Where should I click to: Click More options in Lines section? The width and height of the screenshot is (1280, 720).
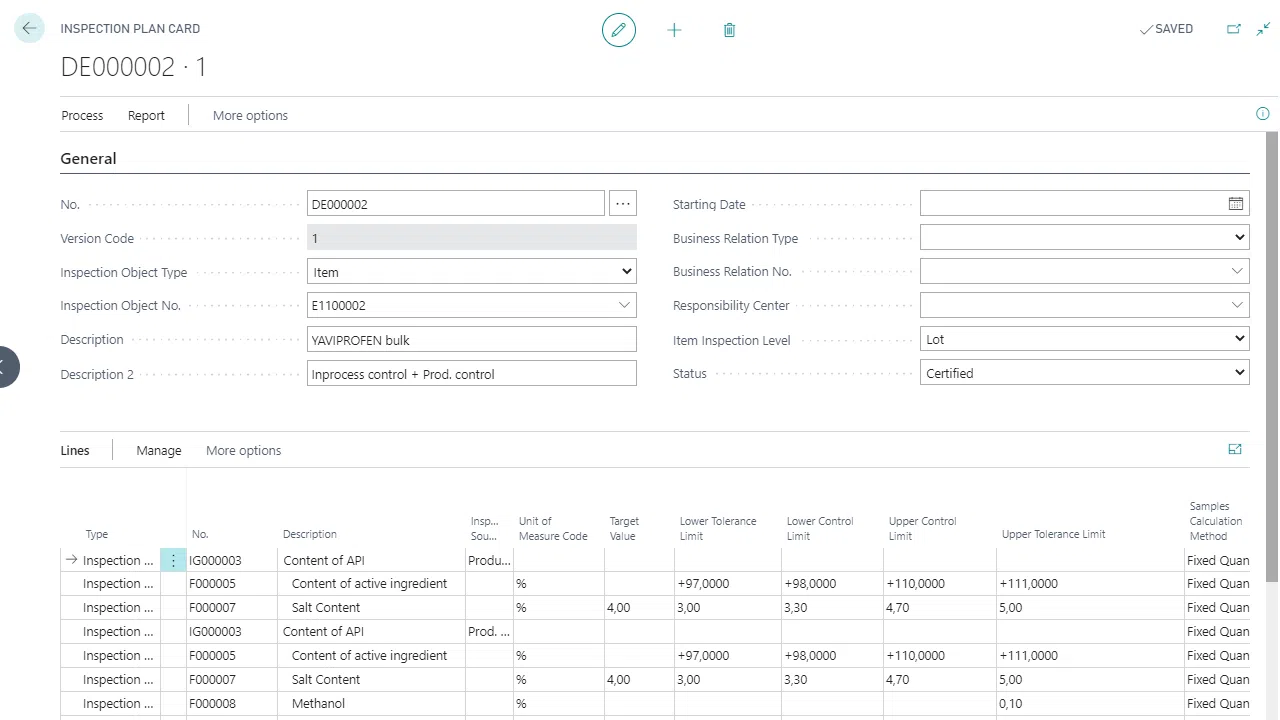243,450
